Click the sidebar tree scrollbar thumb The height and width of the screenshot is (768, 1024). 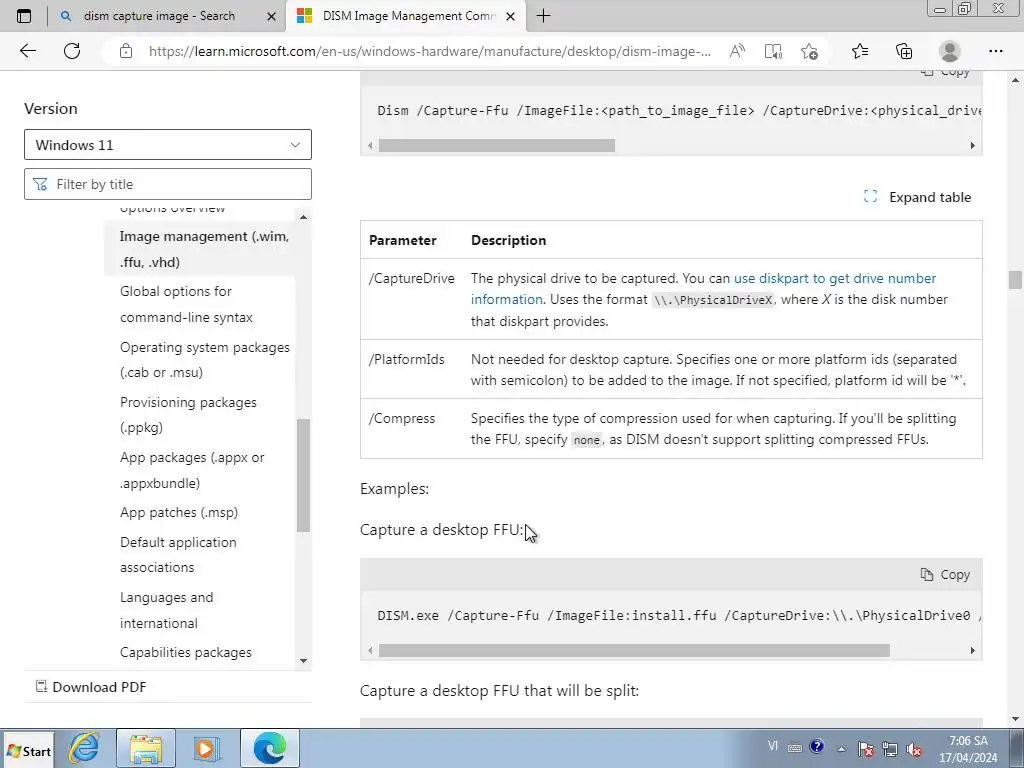point(303,475)
